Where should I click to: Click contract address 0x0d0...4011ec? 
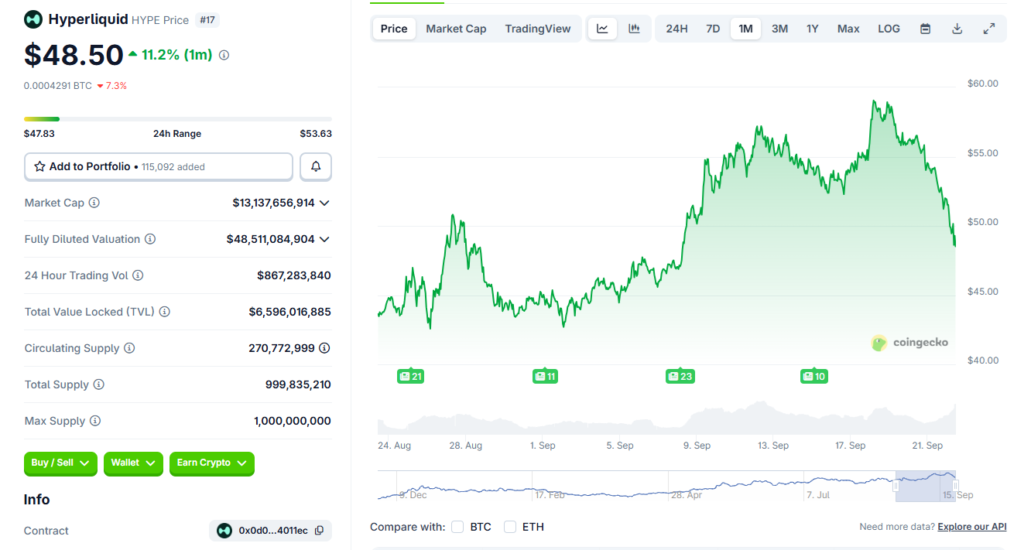click(x=273, y=530)
